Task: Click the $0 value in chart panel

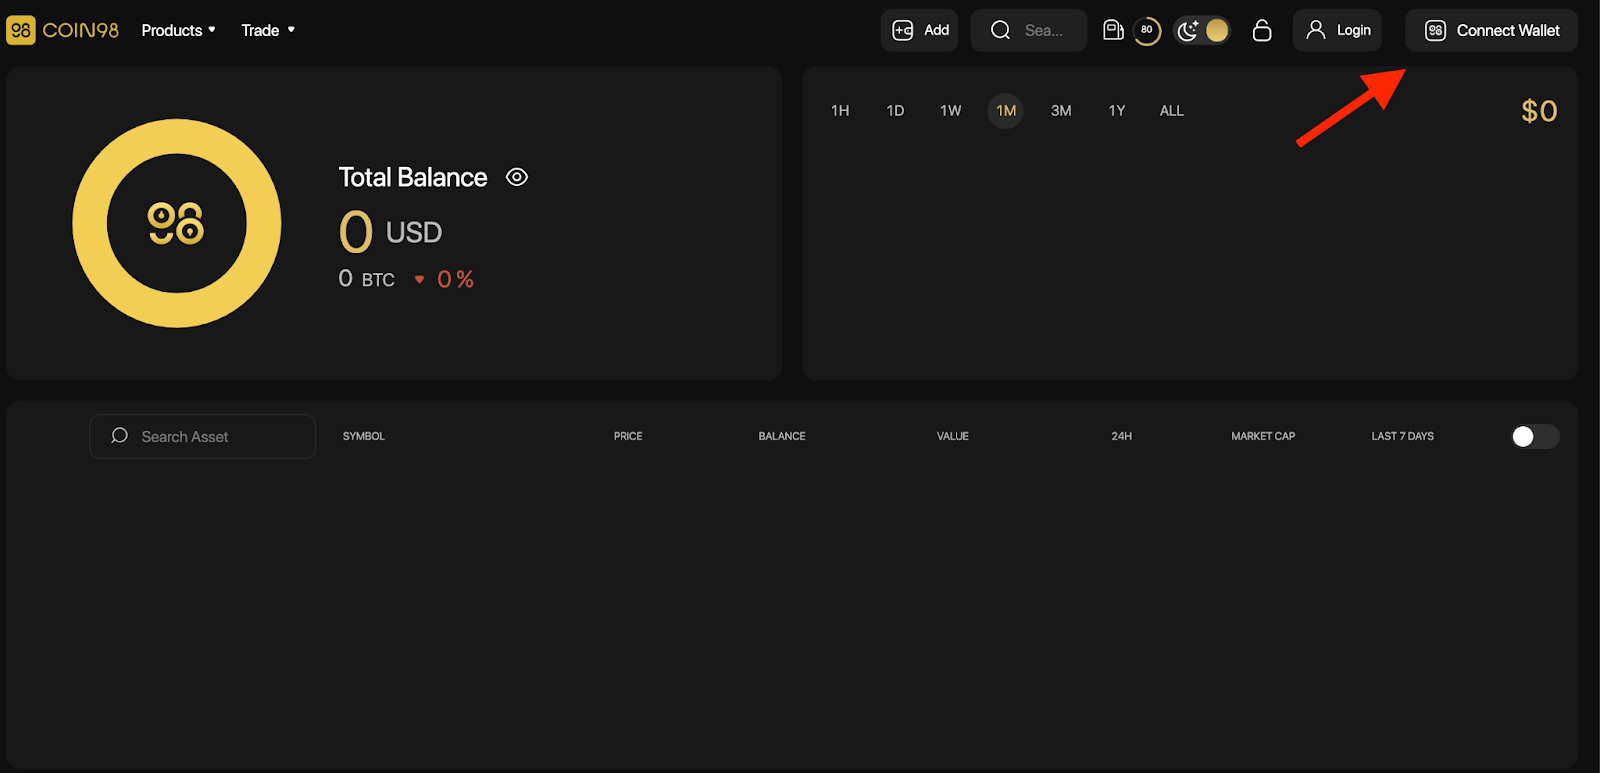Action: click(x=1539, y=111)
